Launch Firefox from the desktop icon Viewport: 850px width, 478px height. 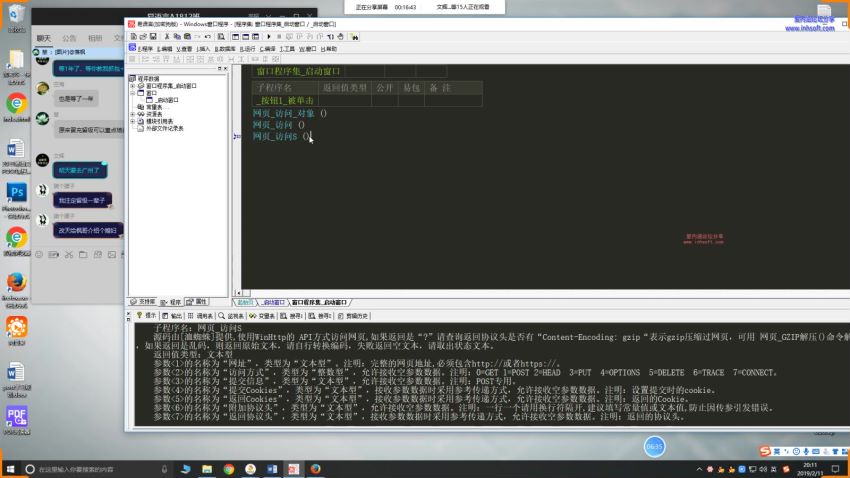(x=16, y=281)
